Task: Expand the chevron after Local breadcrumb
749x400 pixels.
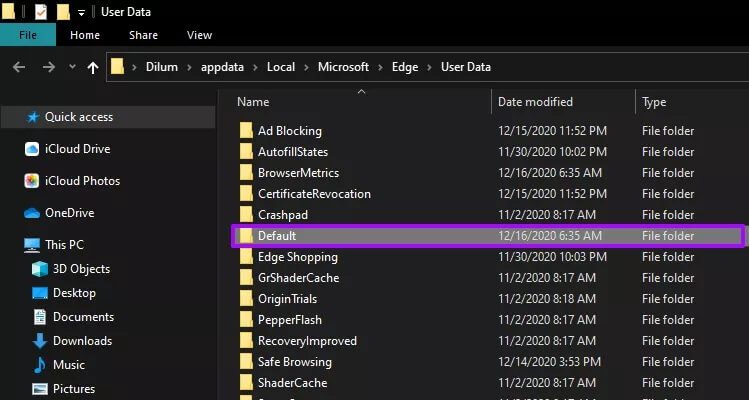Action: pos(307,67)
